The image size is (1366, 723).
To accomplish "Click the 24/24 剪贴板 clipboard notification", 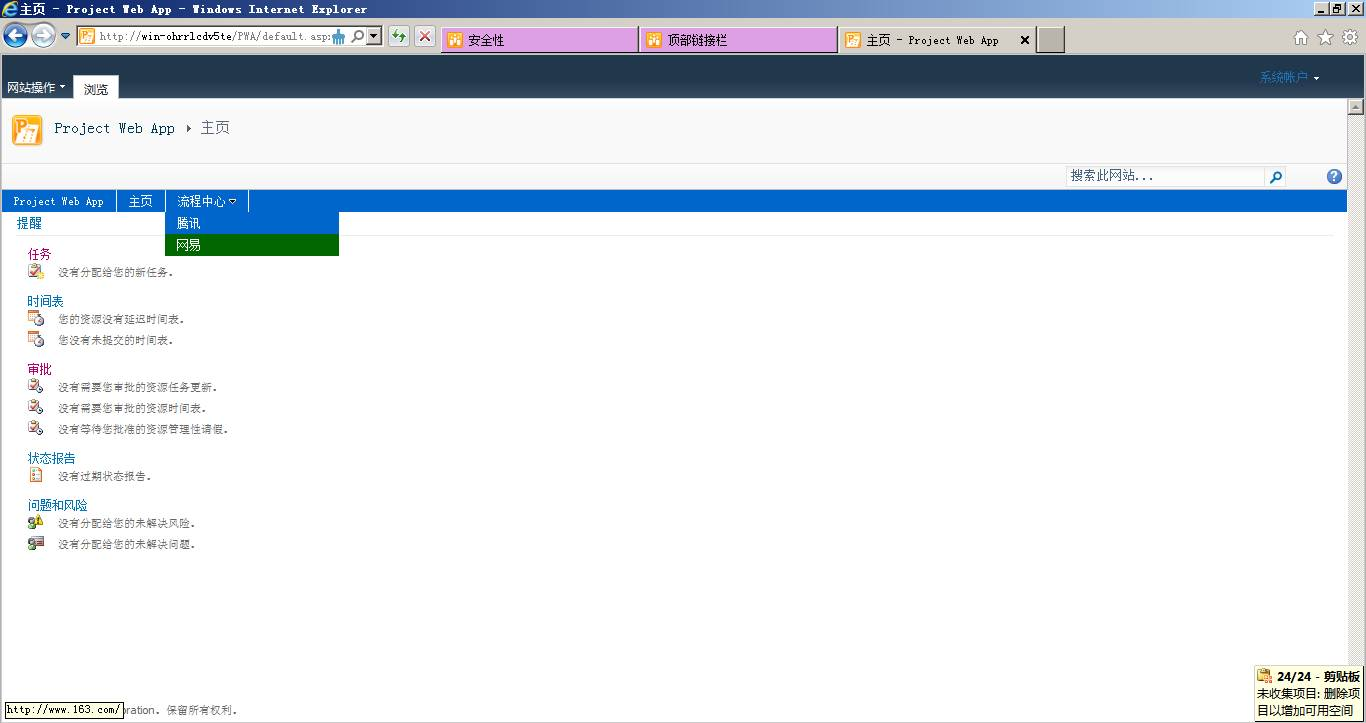I will point(1309,693).
